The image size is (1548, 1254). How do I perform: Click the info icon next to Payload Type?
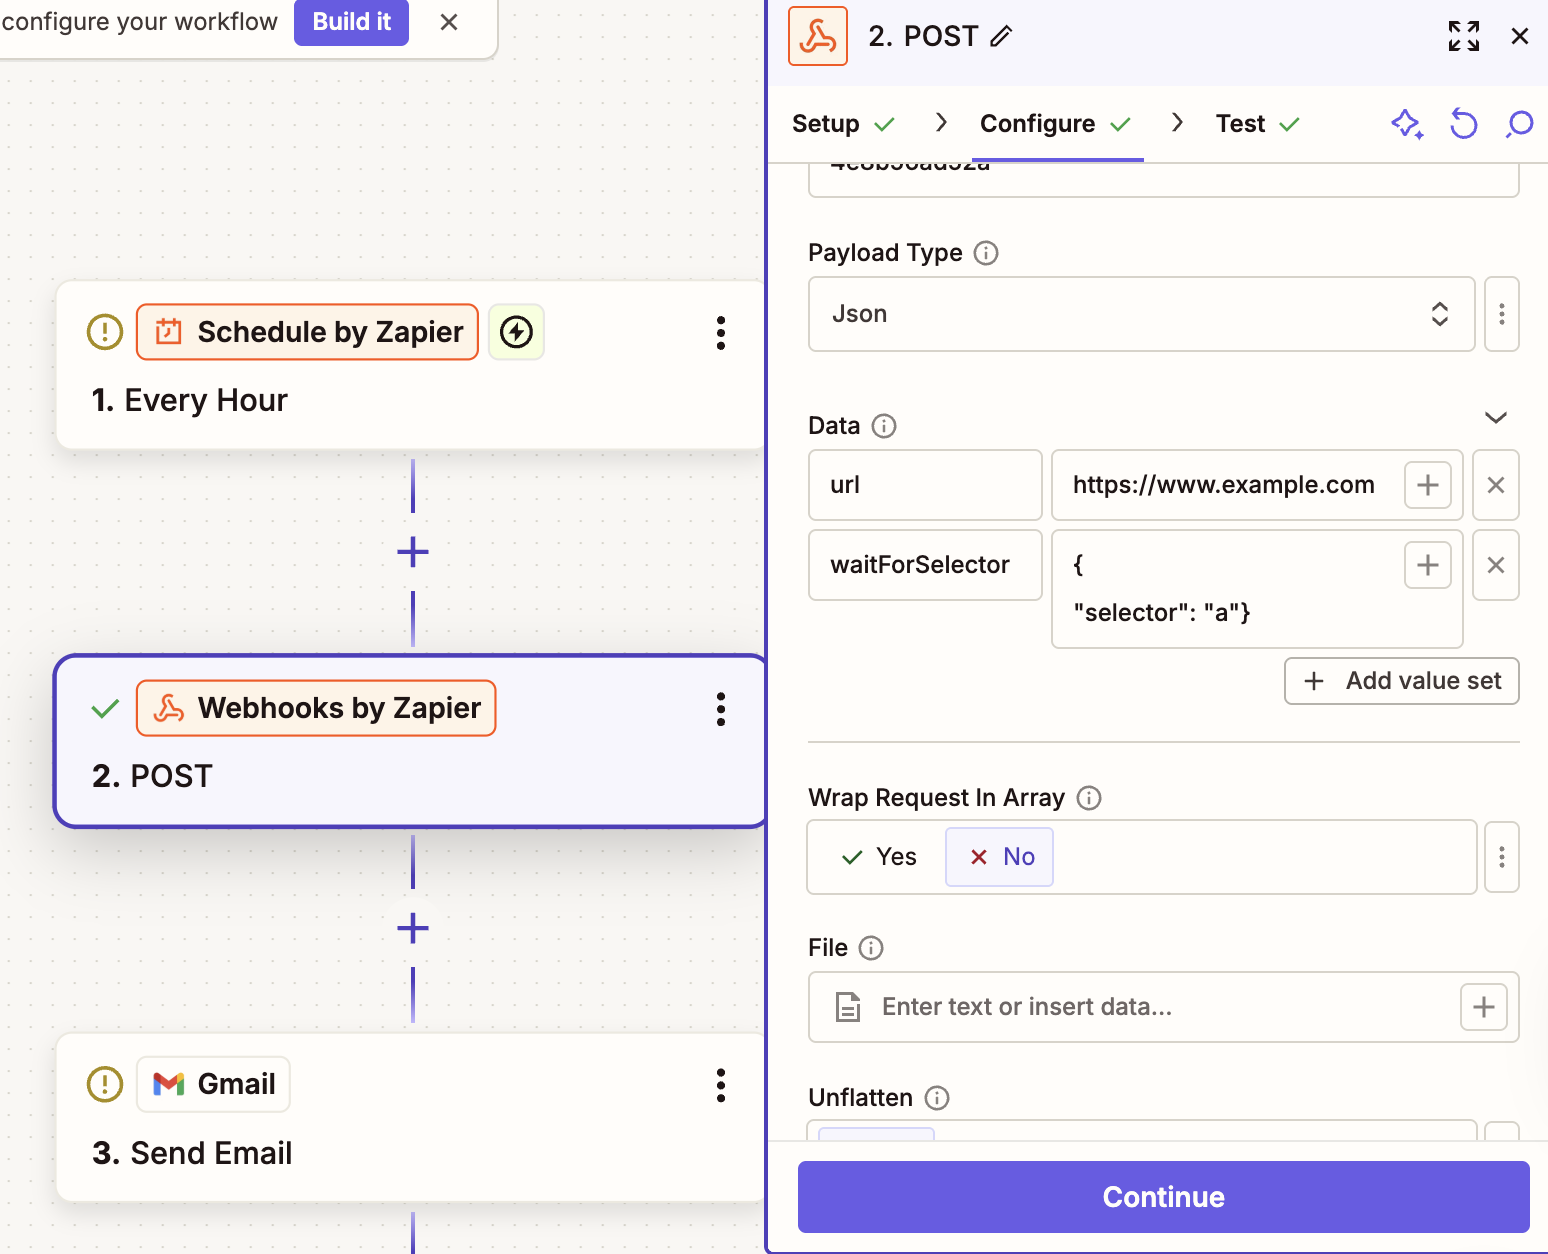(986, 253)
